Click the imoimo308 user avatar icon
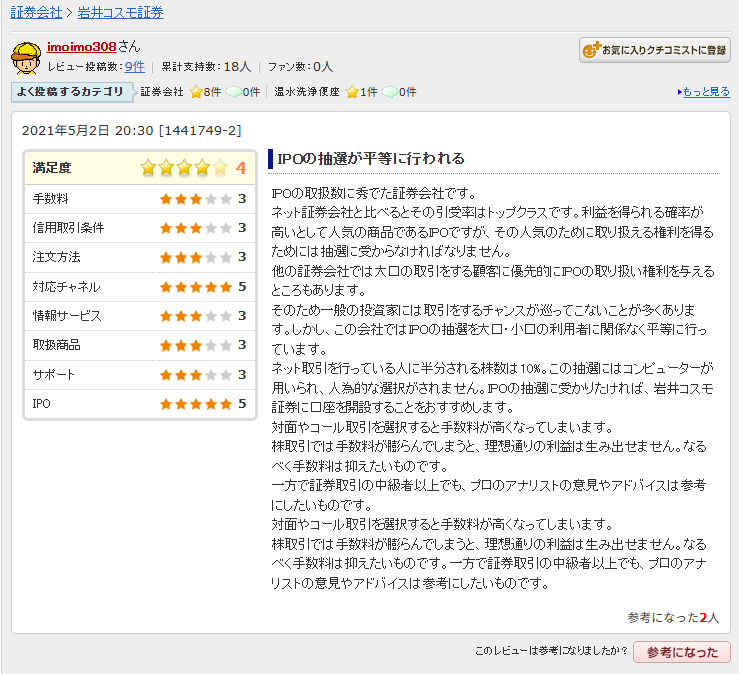 pyautogui.click(x=26, y=58)
